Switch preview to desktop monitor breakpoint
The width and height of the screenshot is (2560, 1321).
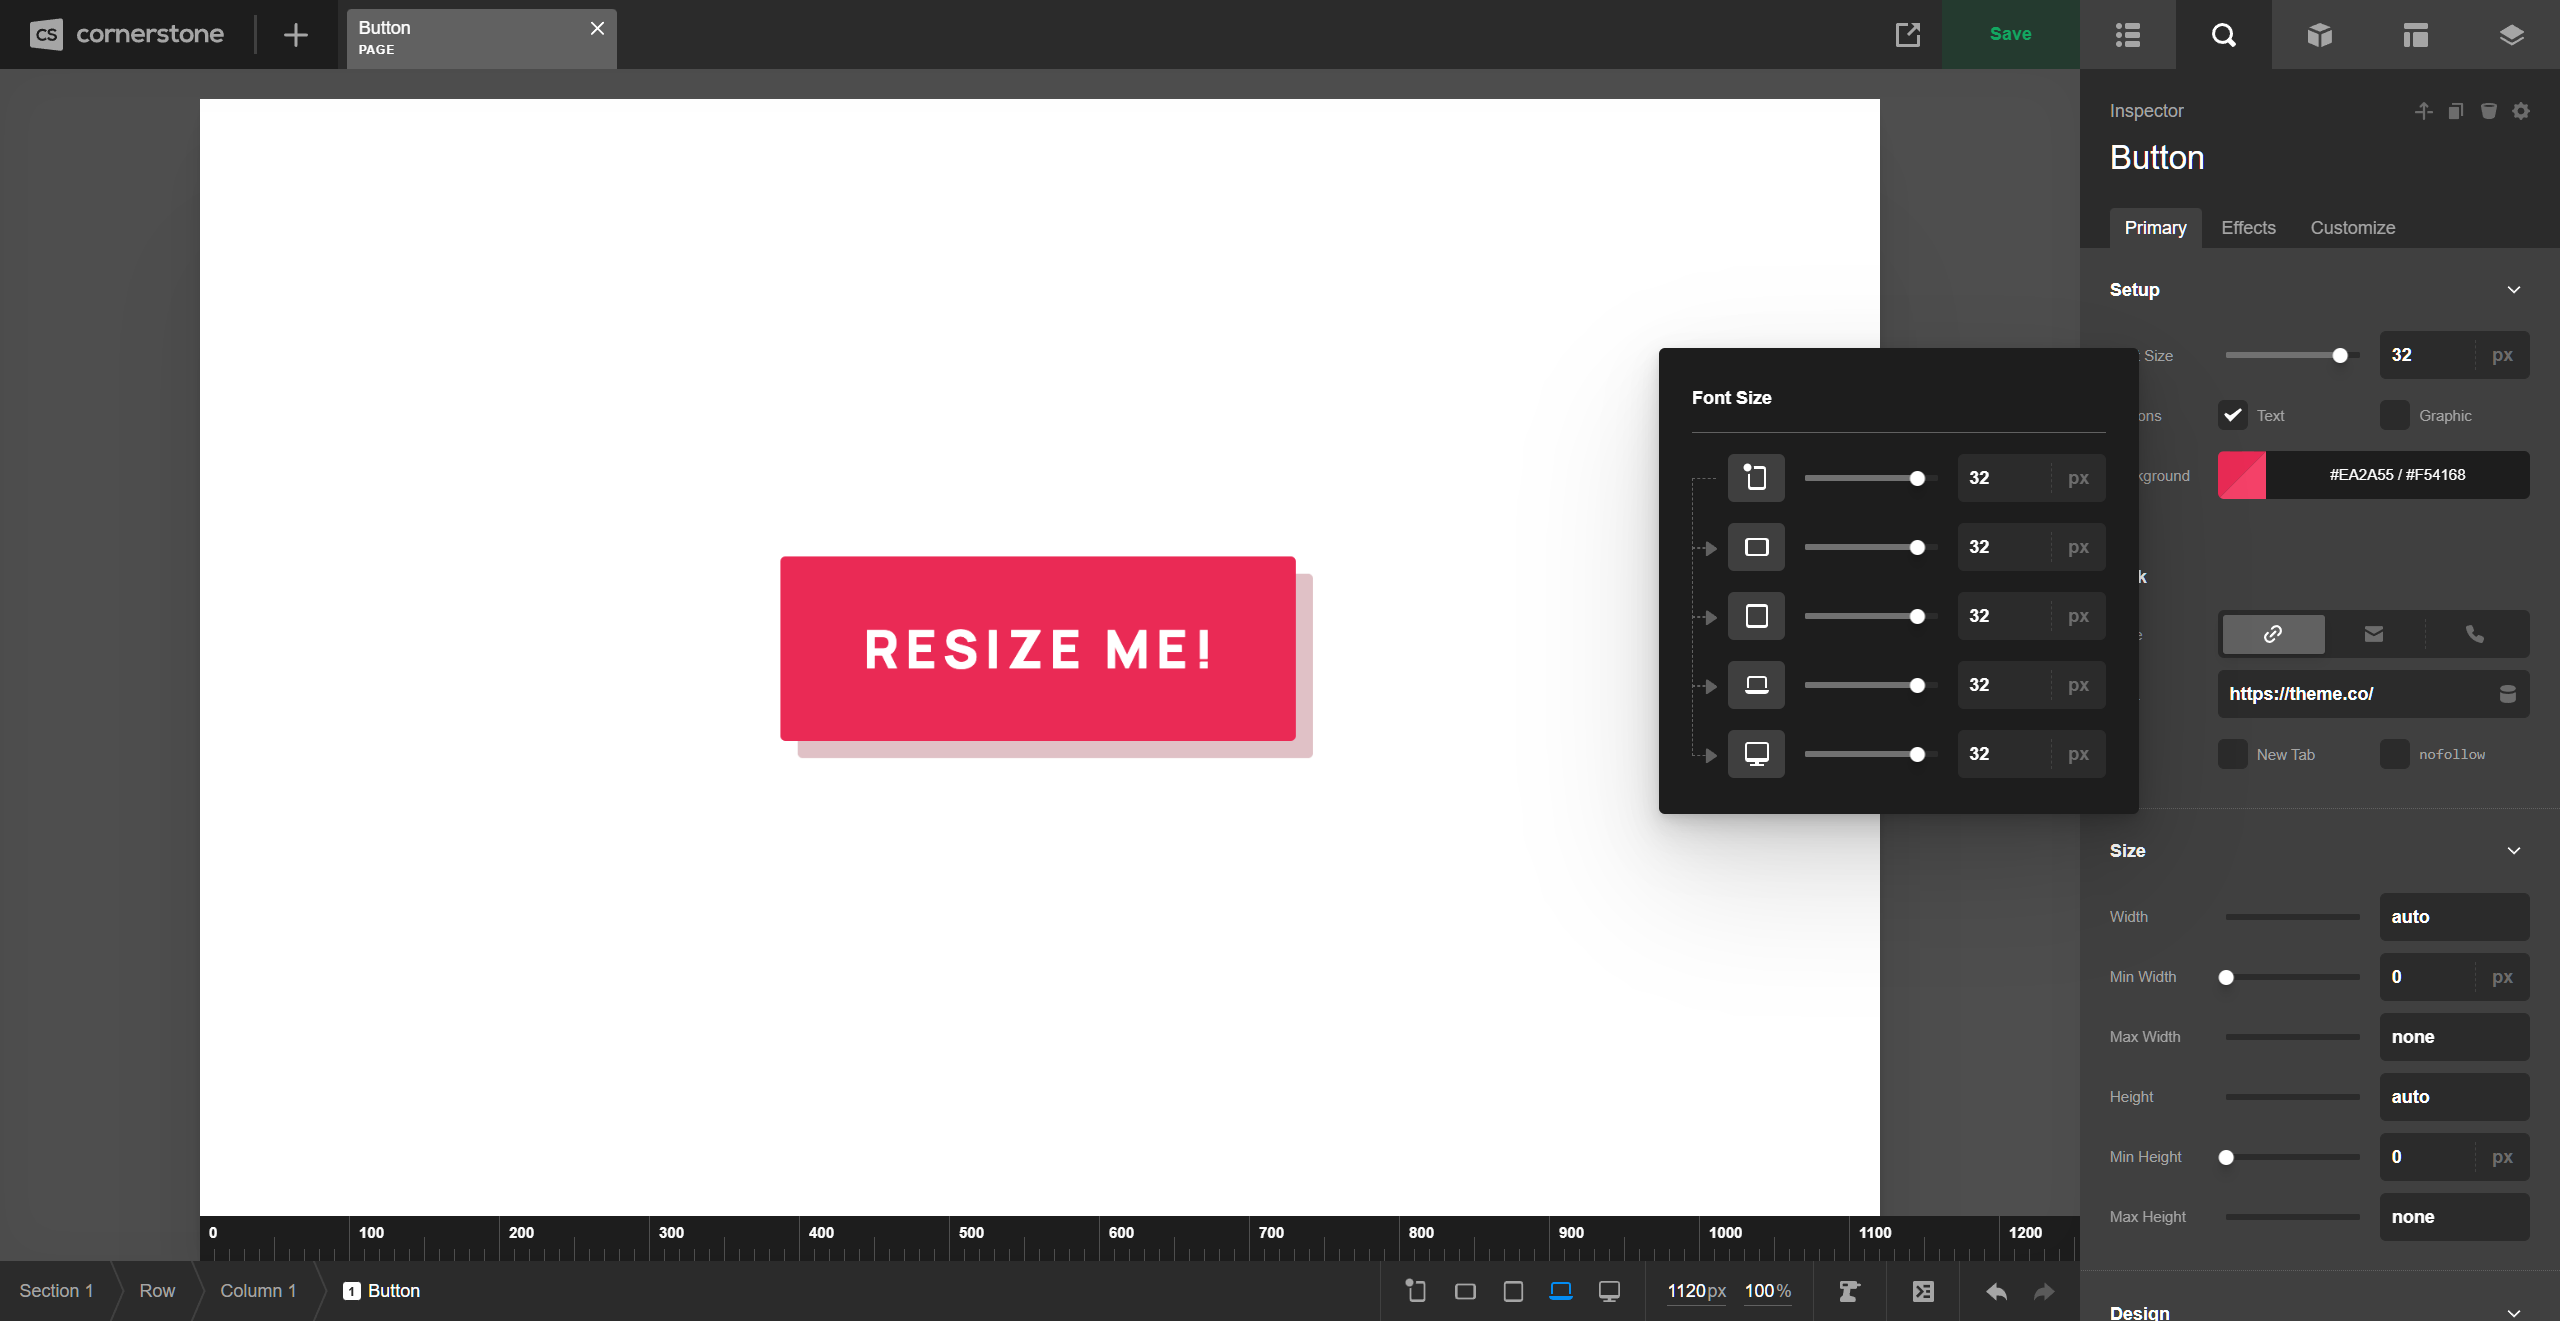click(x=1609, y=1290)
